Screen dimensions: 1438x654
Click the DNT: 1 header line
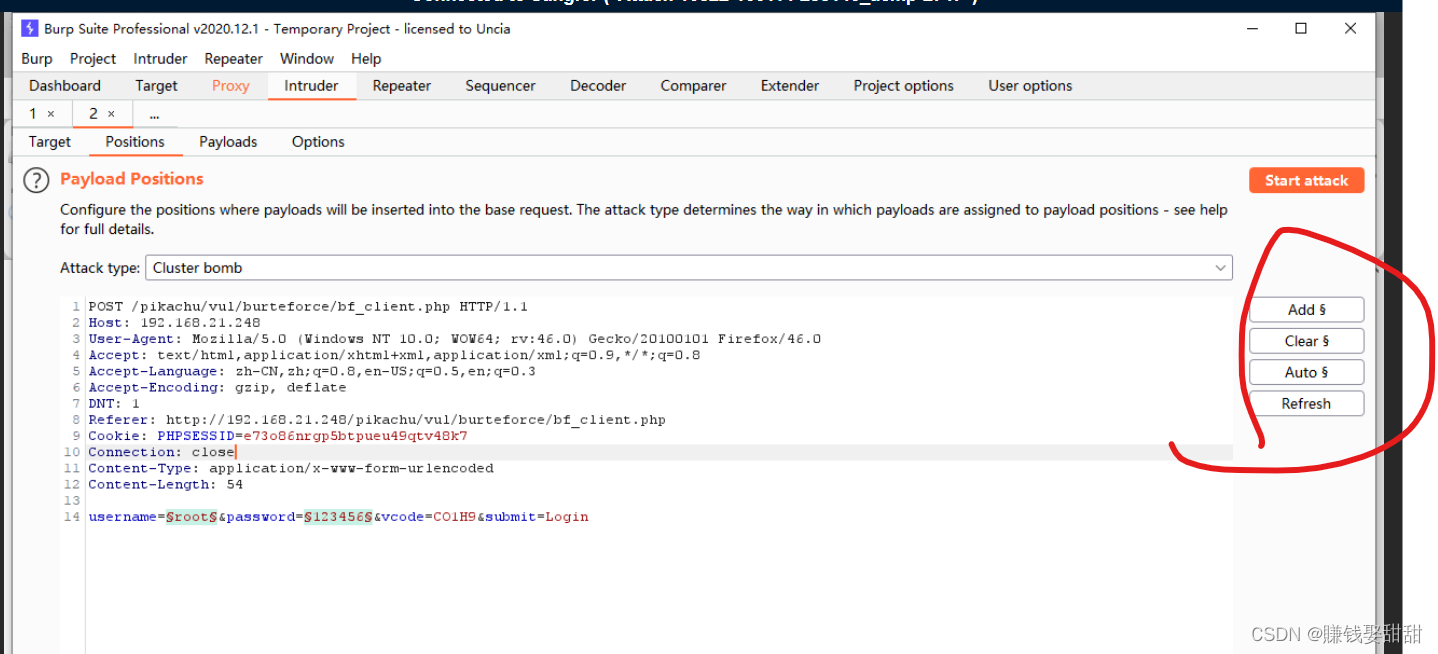(114, 403)
